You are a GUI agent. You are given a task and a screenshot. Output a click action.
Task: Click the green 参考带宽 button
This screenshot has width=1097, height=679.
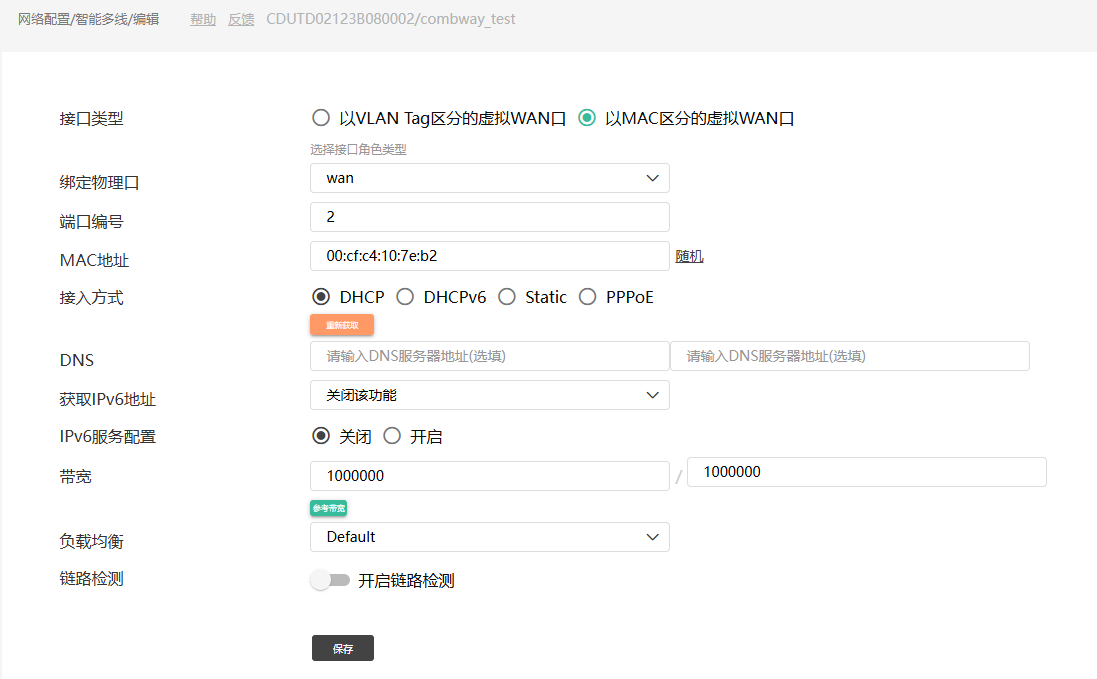tap(329, 508)
